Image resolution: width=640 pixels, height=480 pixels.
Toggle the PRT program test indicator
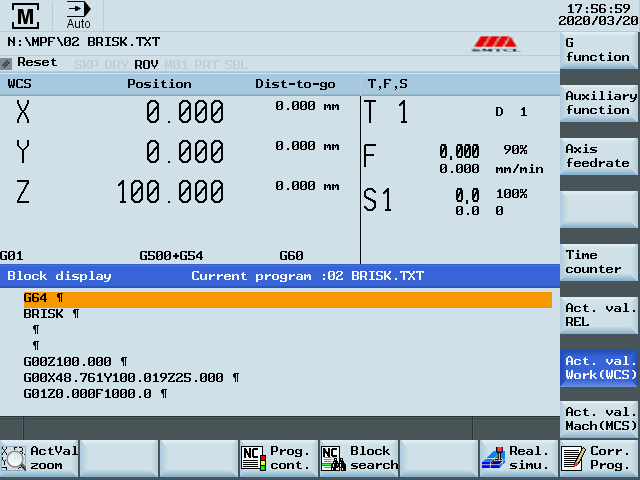click(x=206, y=64)
